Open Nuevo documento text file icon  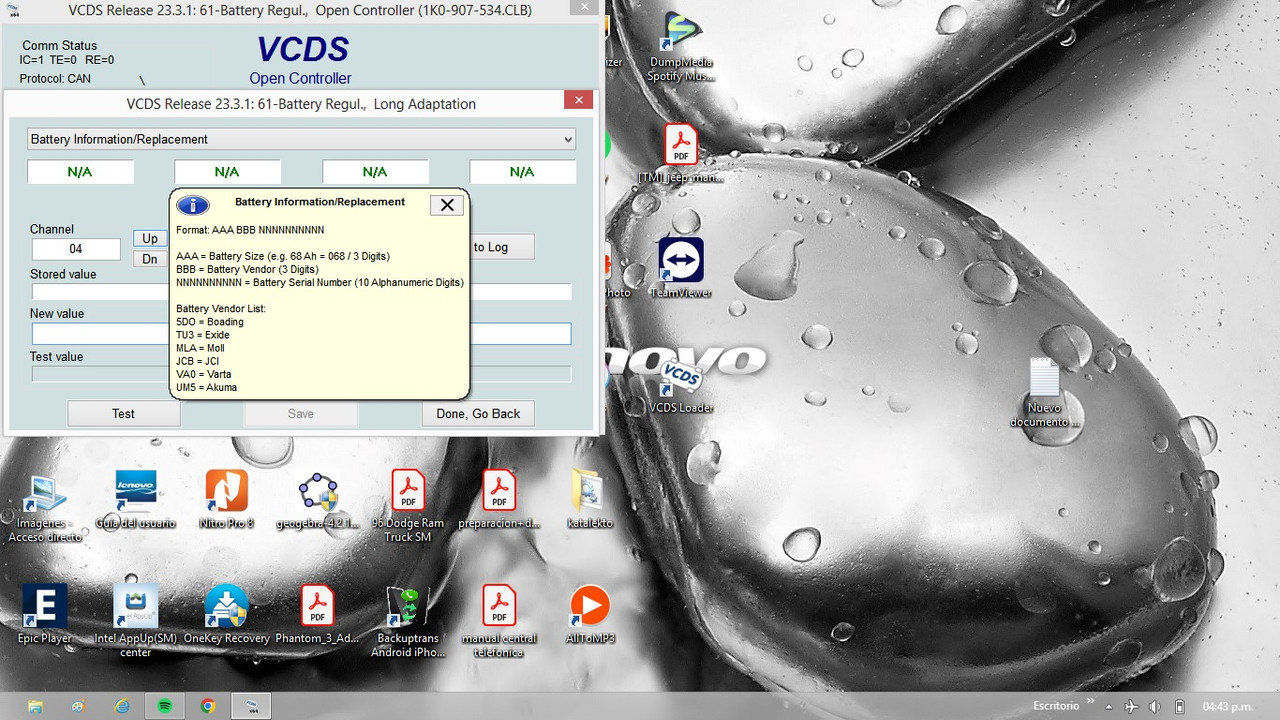tap(1044, 393)
